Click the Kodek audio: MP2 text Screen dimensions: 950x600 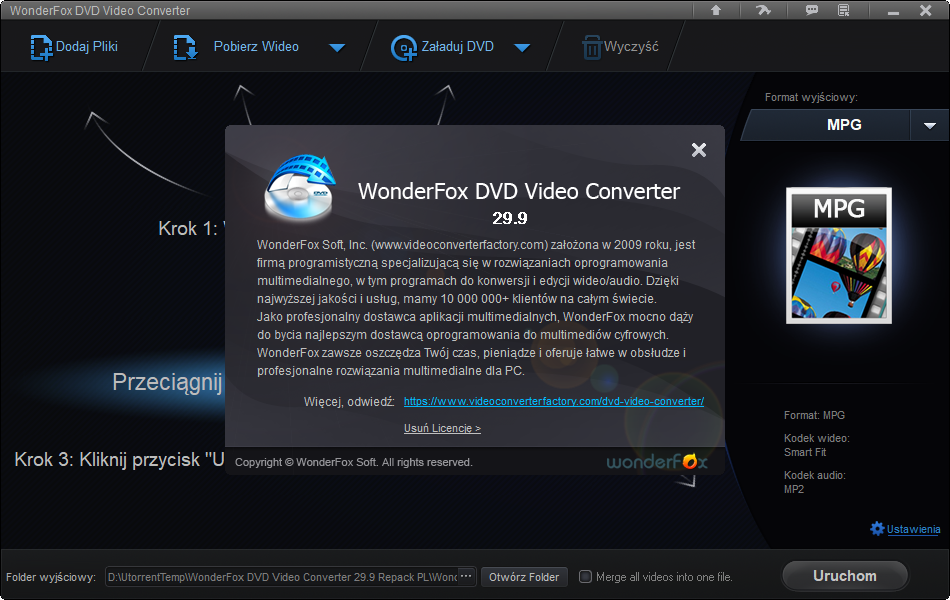[814, 482]
